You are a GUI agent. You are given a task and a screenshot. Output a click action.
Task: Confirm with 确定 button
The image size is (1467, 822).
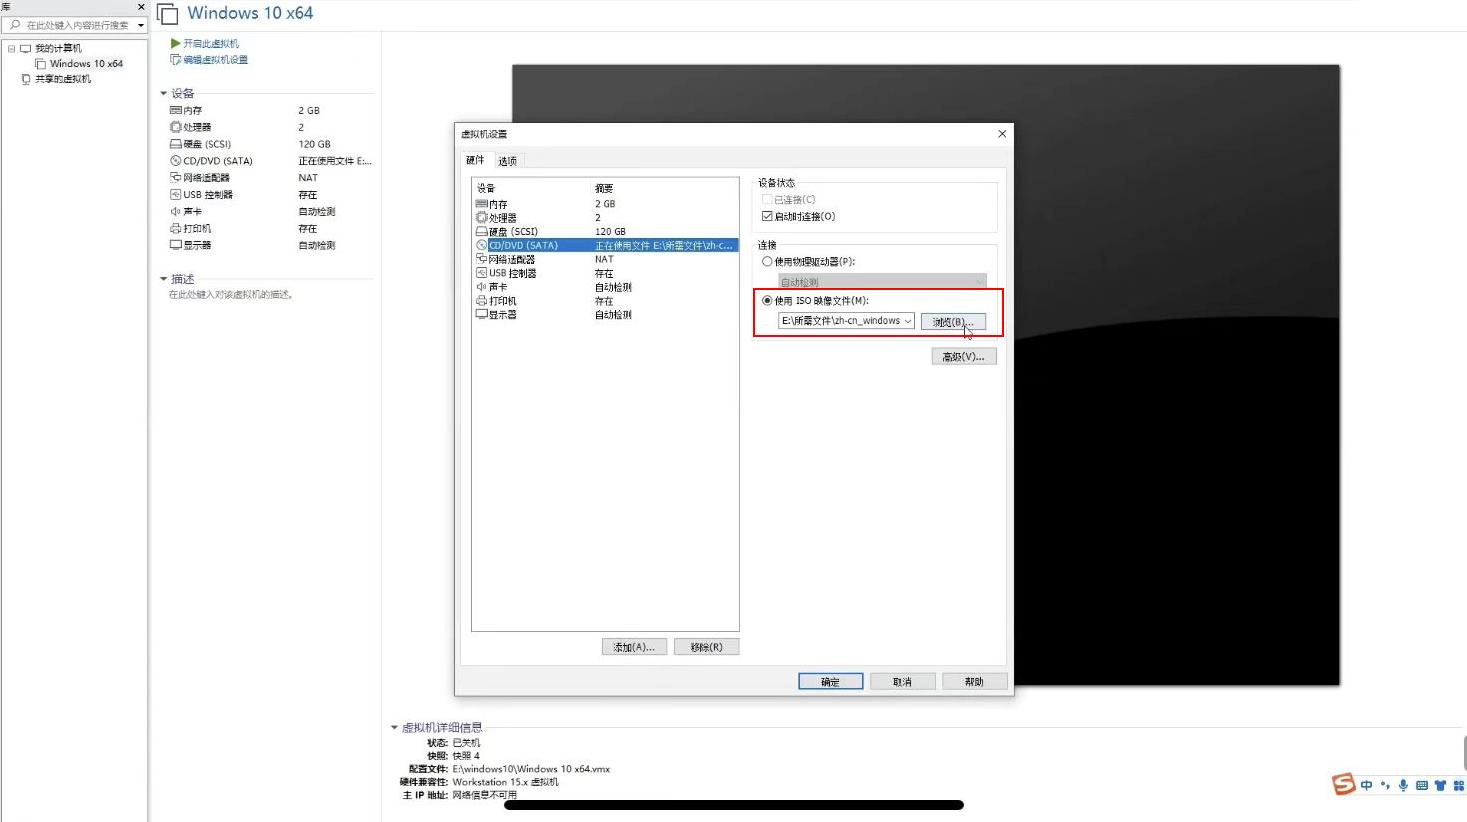click(831, 681)
